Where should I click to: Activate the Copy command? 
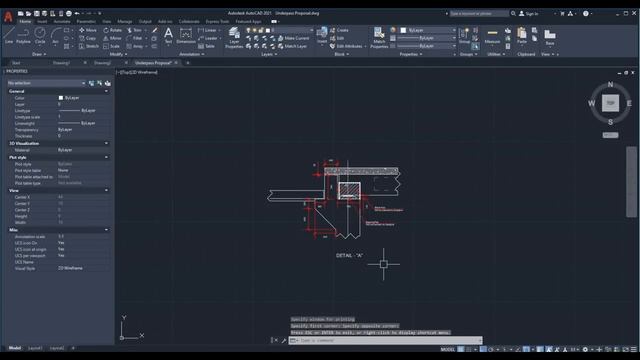[87, 38]
